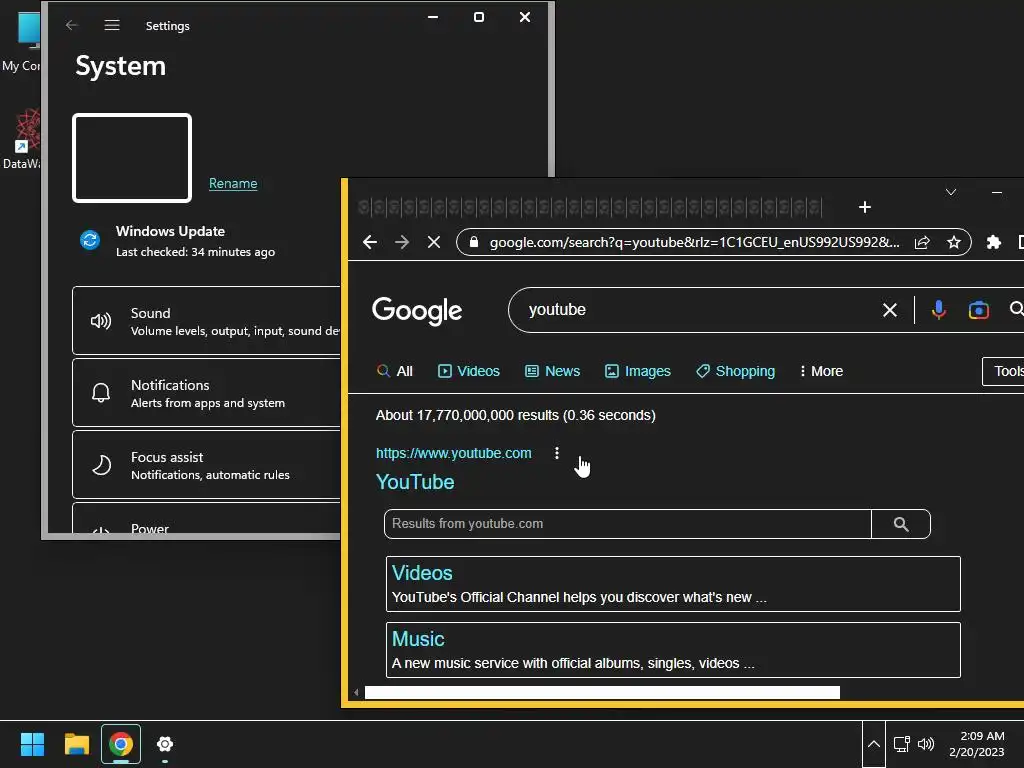Click the Results from youtube.com search field
This screenshot has height=768, width=1024.
628,524
